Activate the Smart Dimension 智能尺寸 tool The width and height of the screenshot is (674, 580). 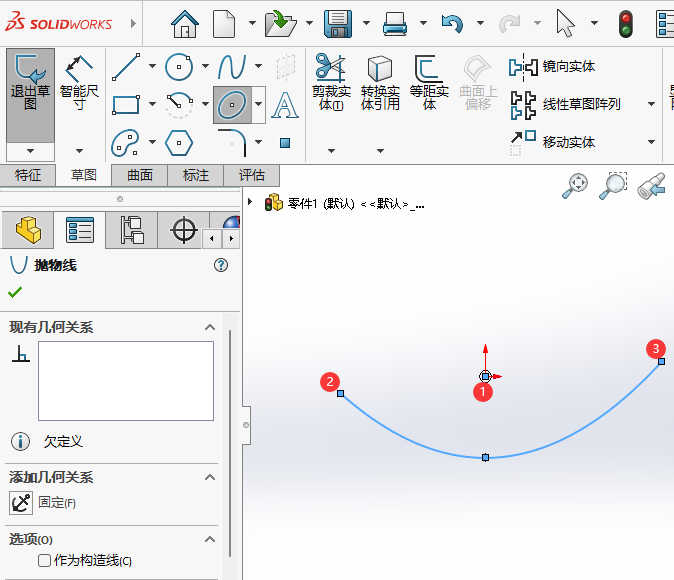point(79,83)
